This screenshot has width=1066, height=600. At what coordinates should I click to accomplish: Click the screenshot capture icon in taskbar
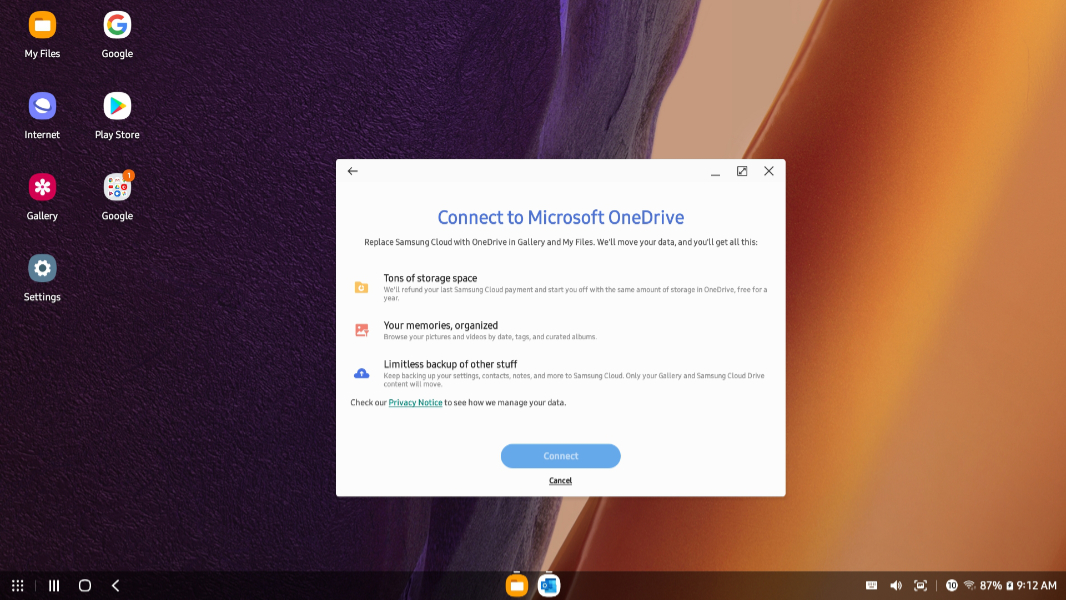point(920,586)
